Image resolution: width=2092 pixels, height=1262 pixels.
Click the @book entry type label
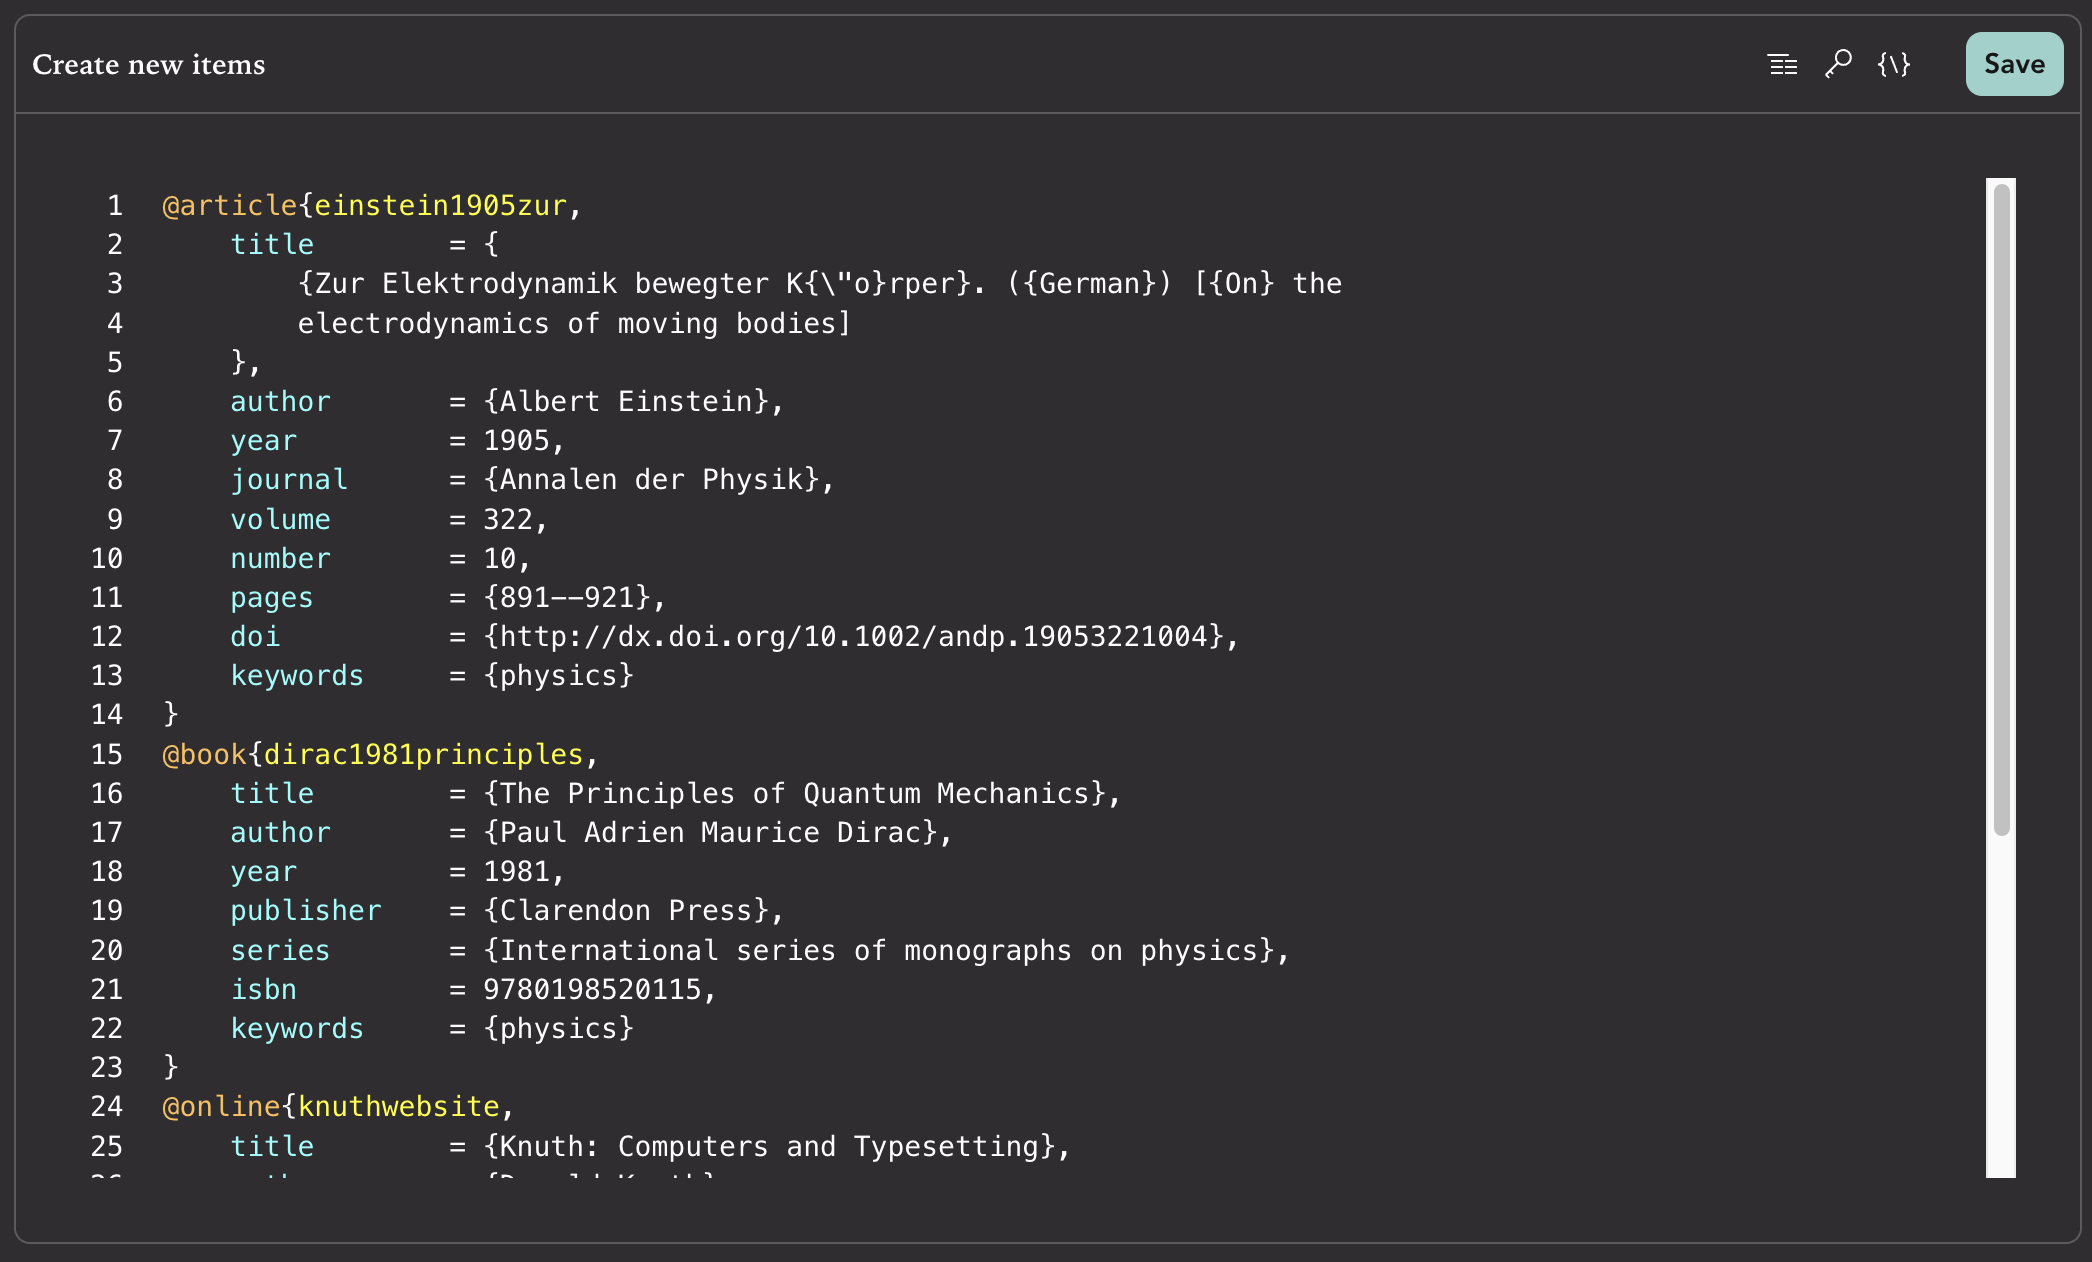[203, 754]
